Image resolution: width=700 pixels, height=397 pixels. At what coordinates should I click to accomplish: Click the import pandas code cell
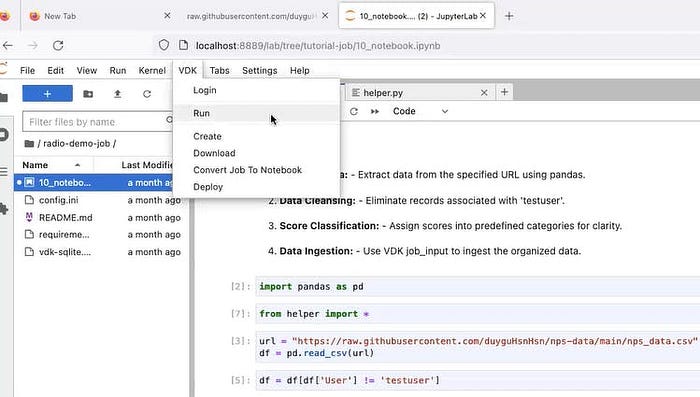coord(478,287)
